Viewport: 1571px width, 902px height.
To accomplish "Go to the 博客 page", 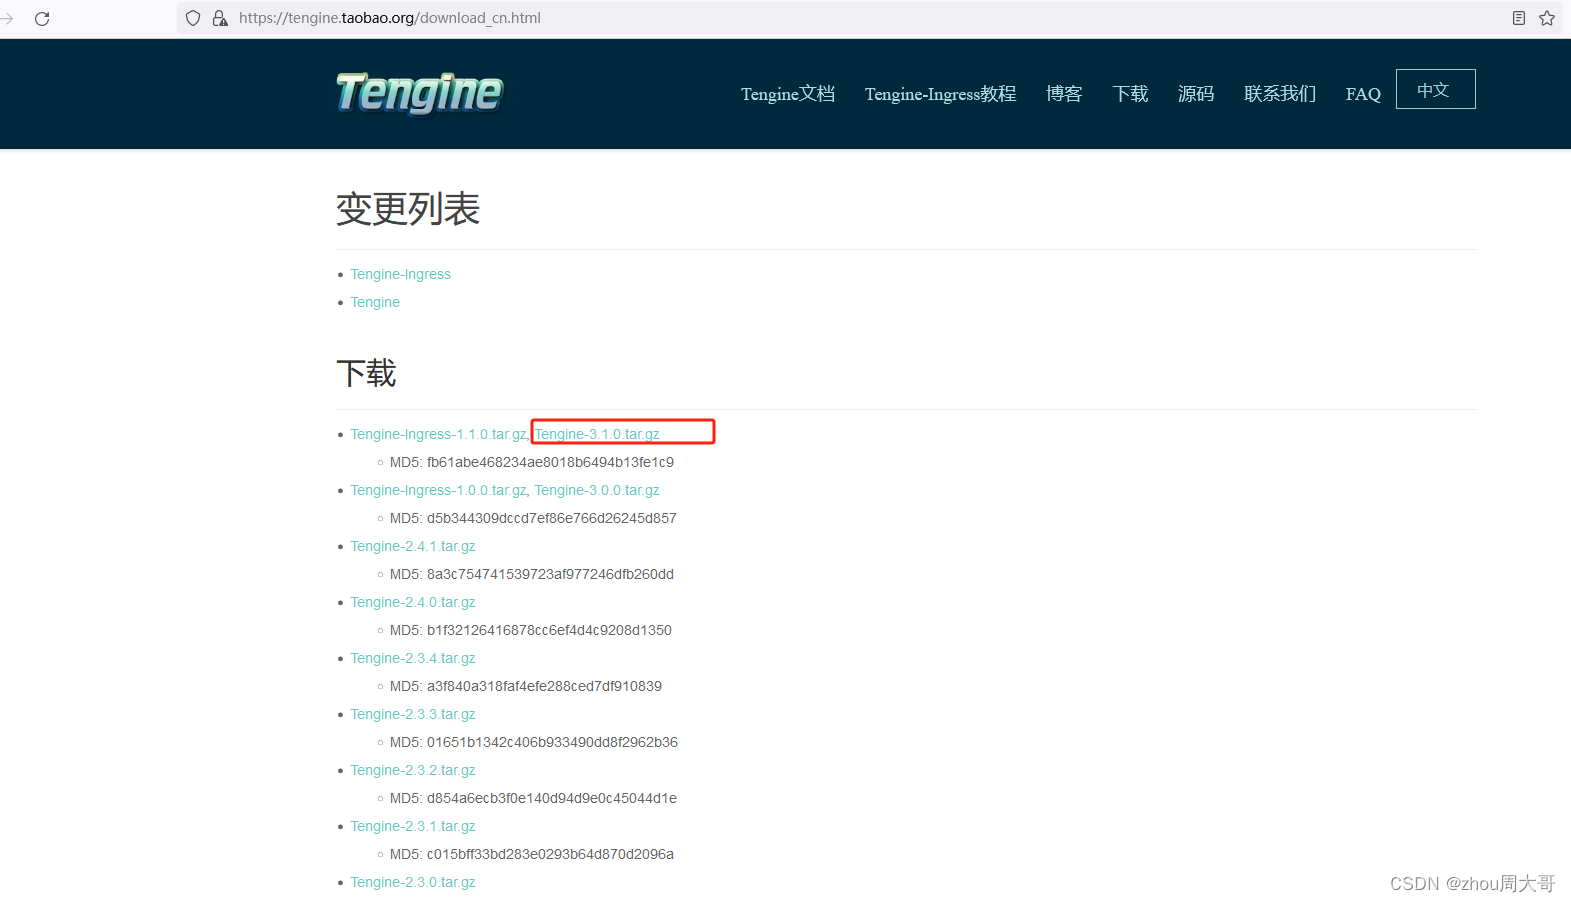I will (1064, 94).
